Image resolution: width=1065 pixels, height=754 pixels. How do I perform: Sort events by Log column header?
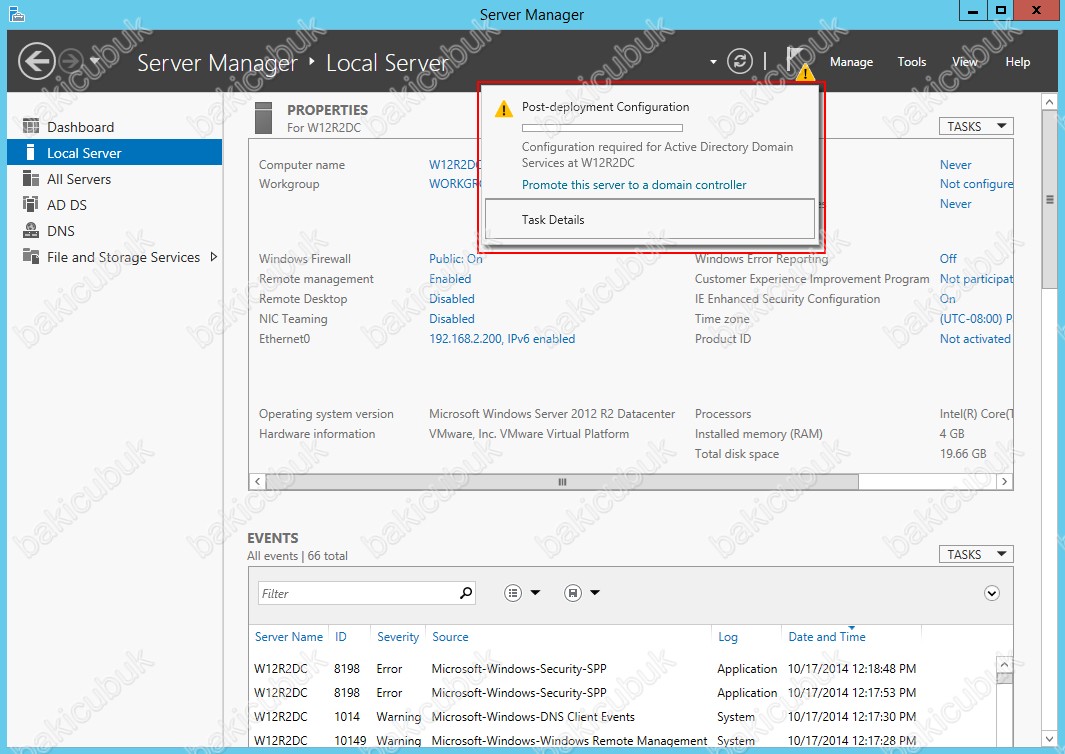tap(727, 636)
